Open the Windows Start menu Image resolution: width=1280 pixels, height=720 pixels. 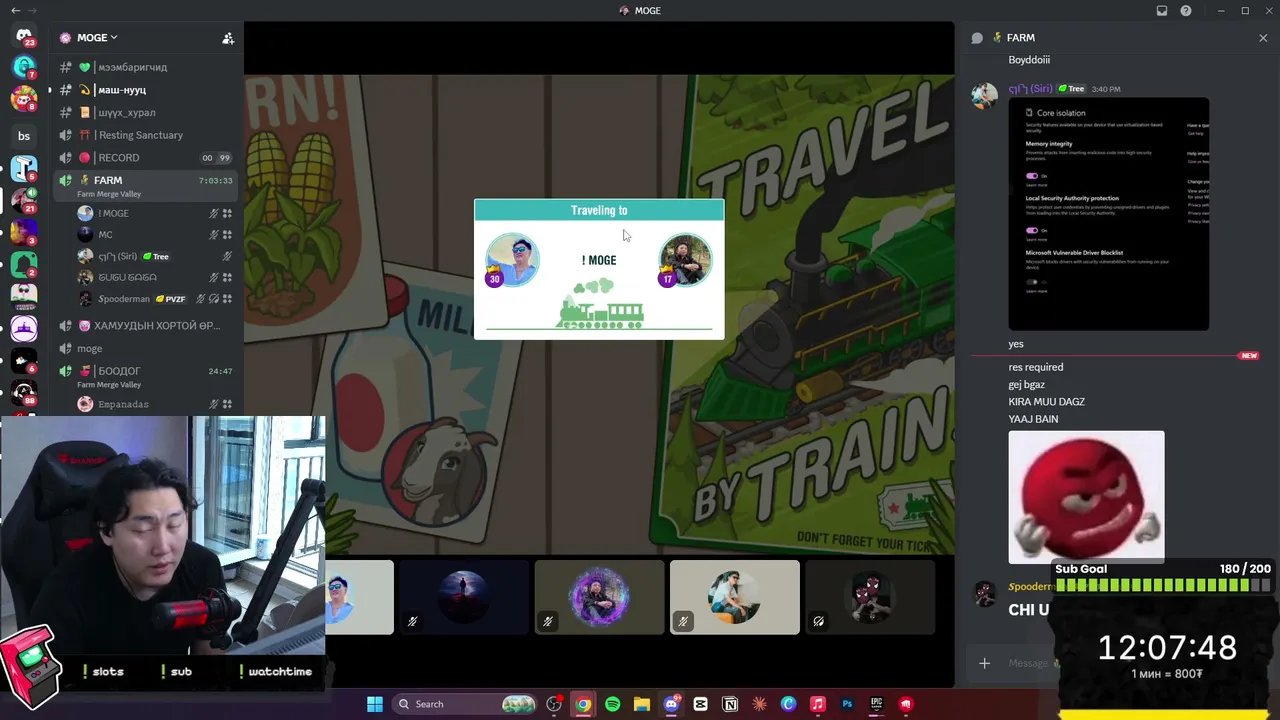(x=375, y=704)
